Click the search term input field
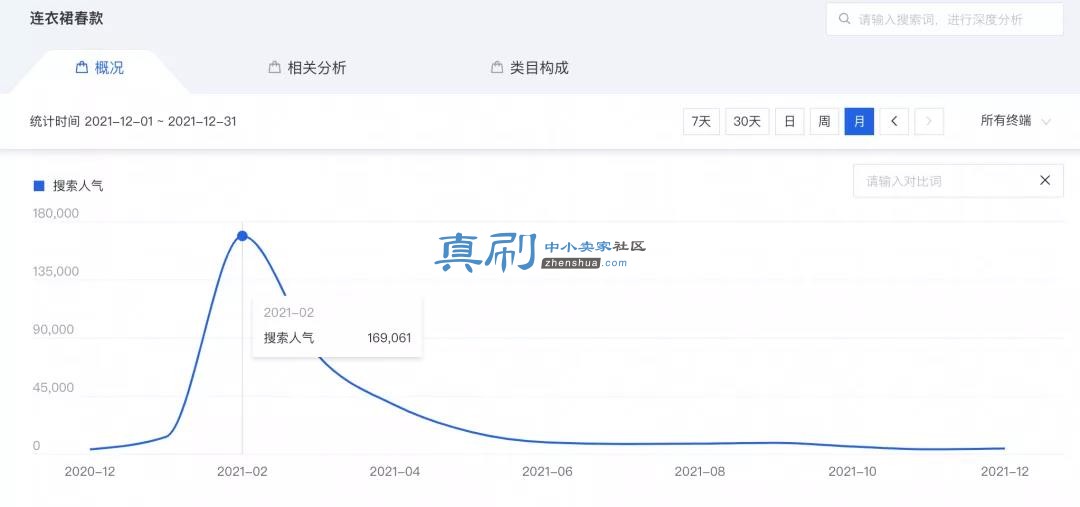 coord(944,19)
